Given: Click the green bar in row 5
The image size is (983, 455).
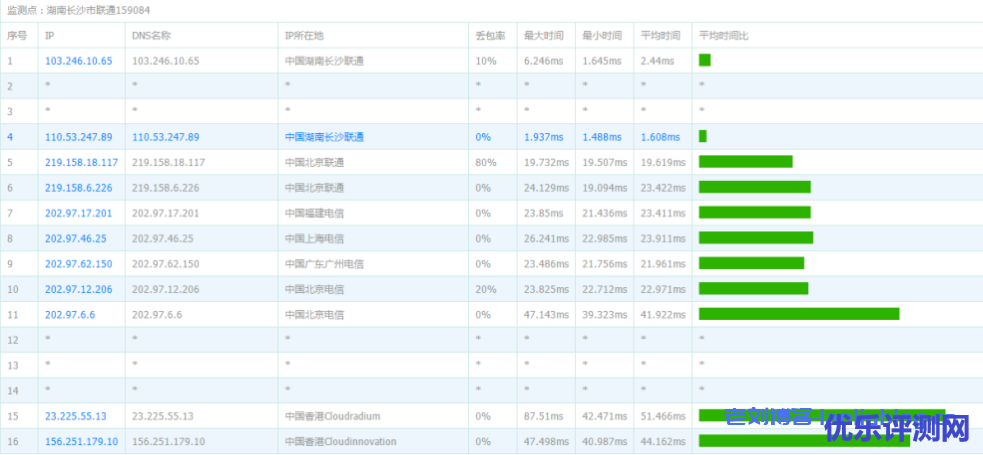Looking at the screenshot, I should point(745,162).
